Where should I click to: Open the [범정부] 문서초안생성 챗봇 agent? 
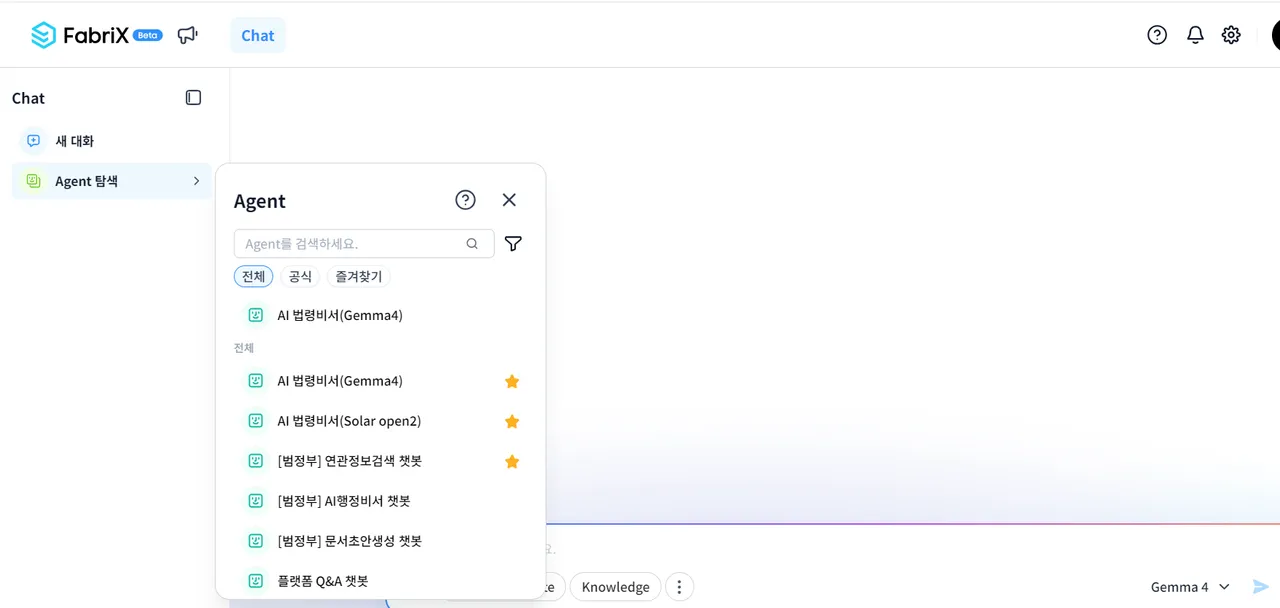point(381,541)
